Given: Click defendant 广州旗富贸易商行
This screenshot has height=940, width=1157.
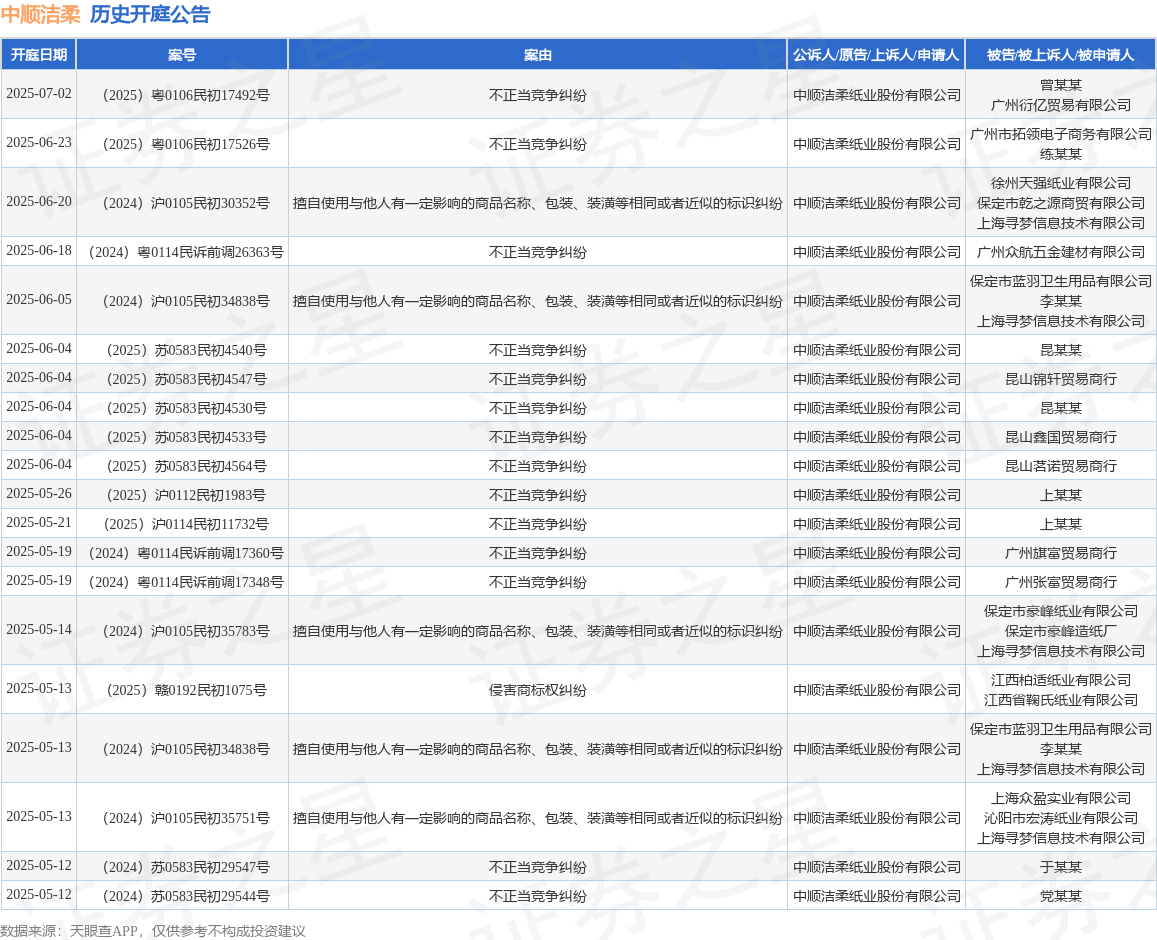Looking at the screenshot, I should point(1060,553).
